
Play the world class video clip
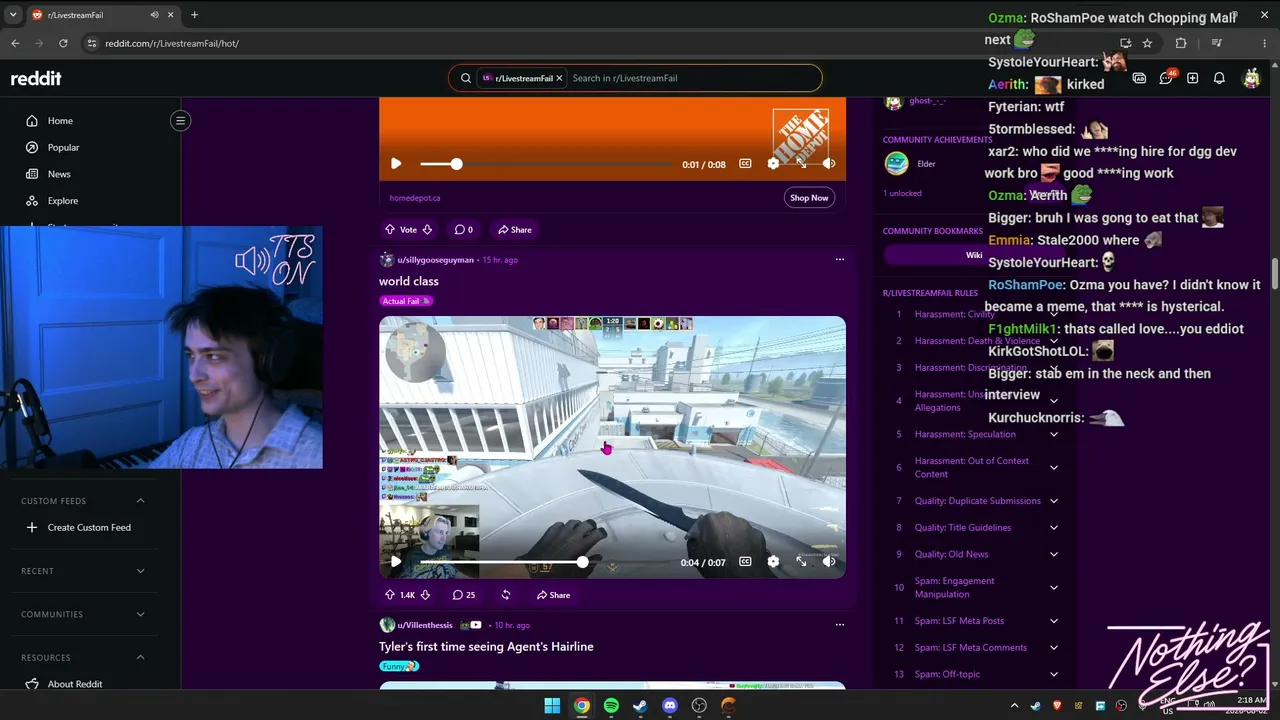(x=396, y=562)
